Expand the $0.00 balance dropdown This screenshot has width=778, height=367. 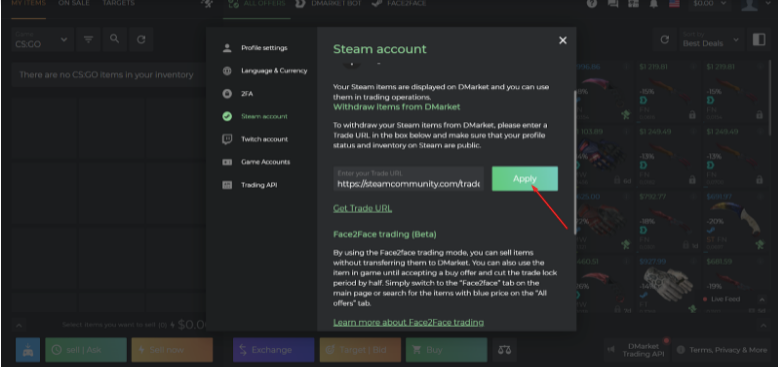710,3
